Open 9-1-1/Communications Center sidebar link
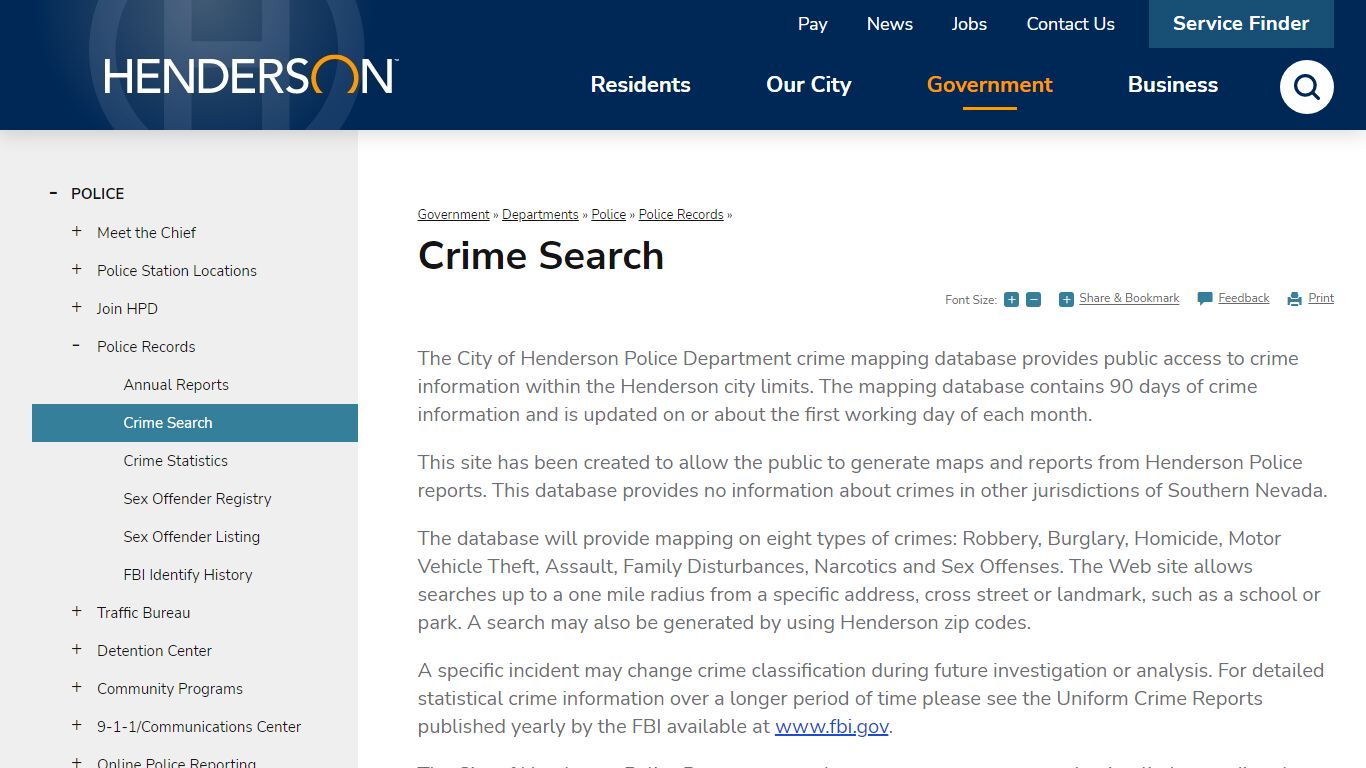The width and height of the screenshot is (1366, 768). (199, 727)
